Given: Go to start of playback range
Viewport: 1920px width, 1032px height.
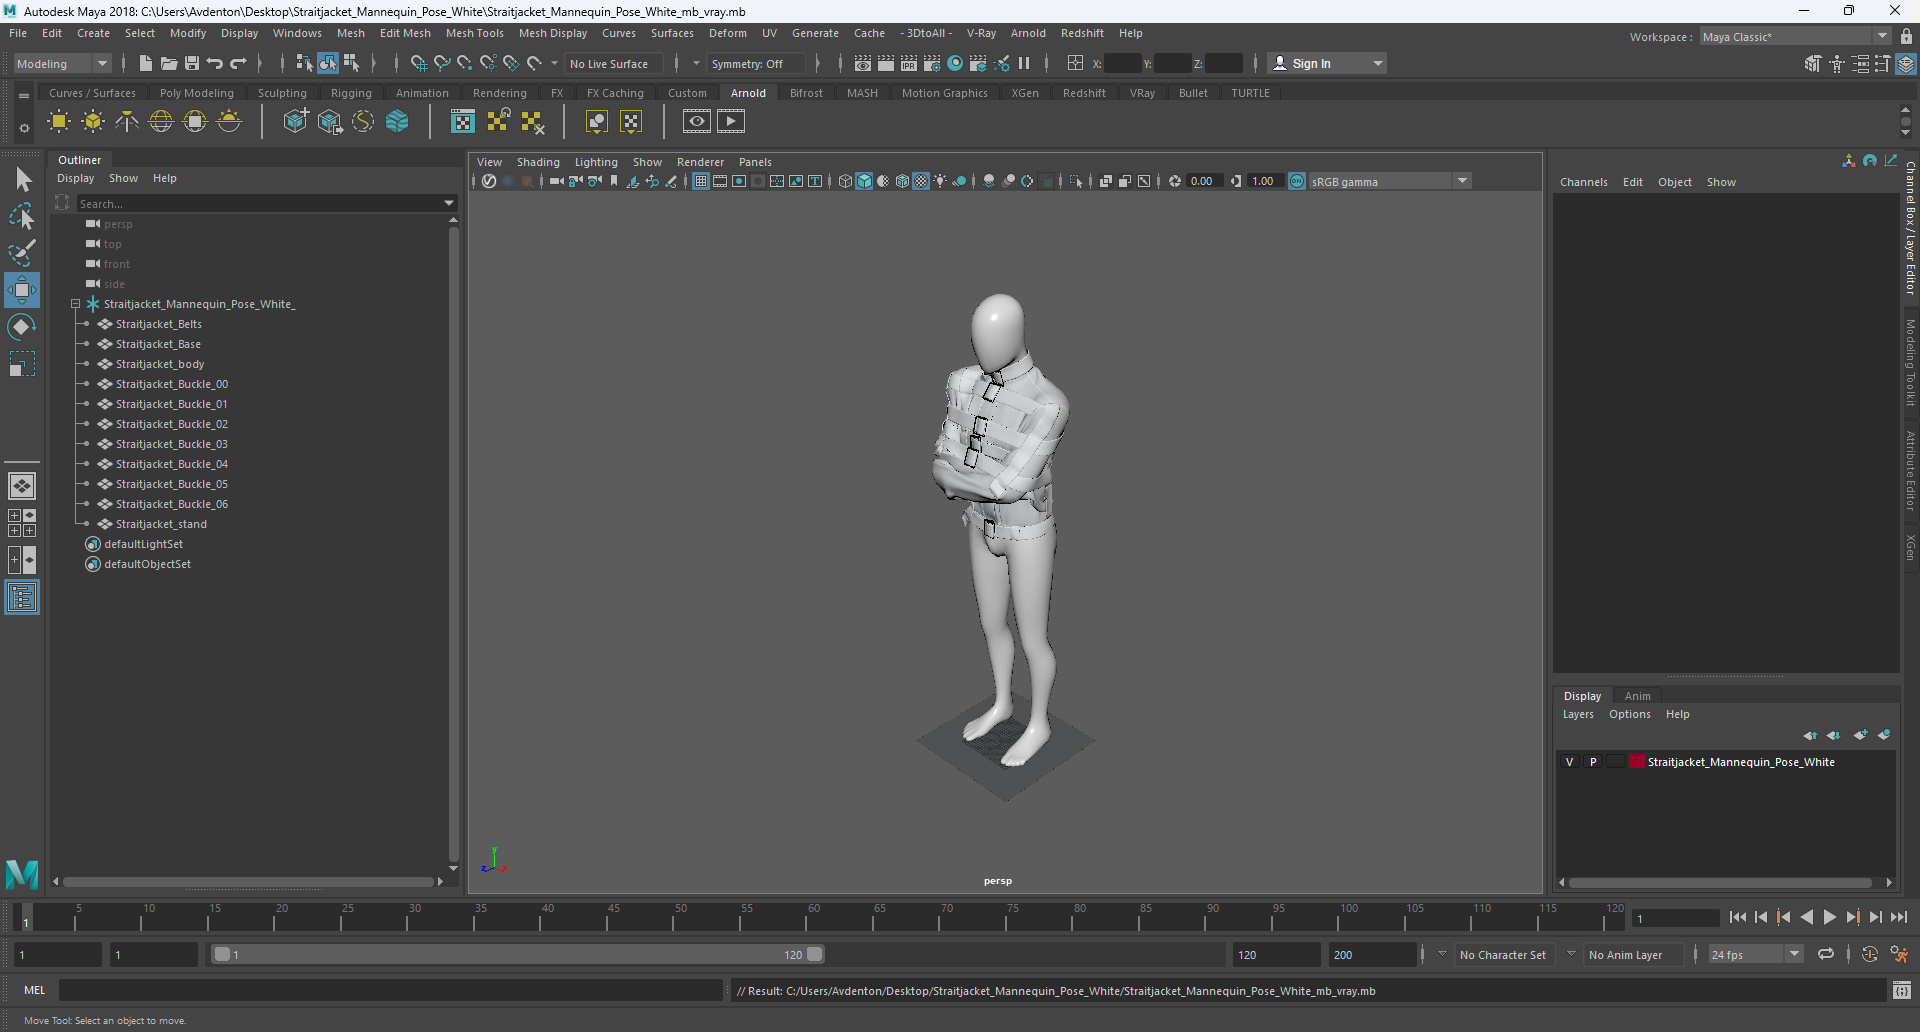Looking at the screenshot, I should (1738, 917).
